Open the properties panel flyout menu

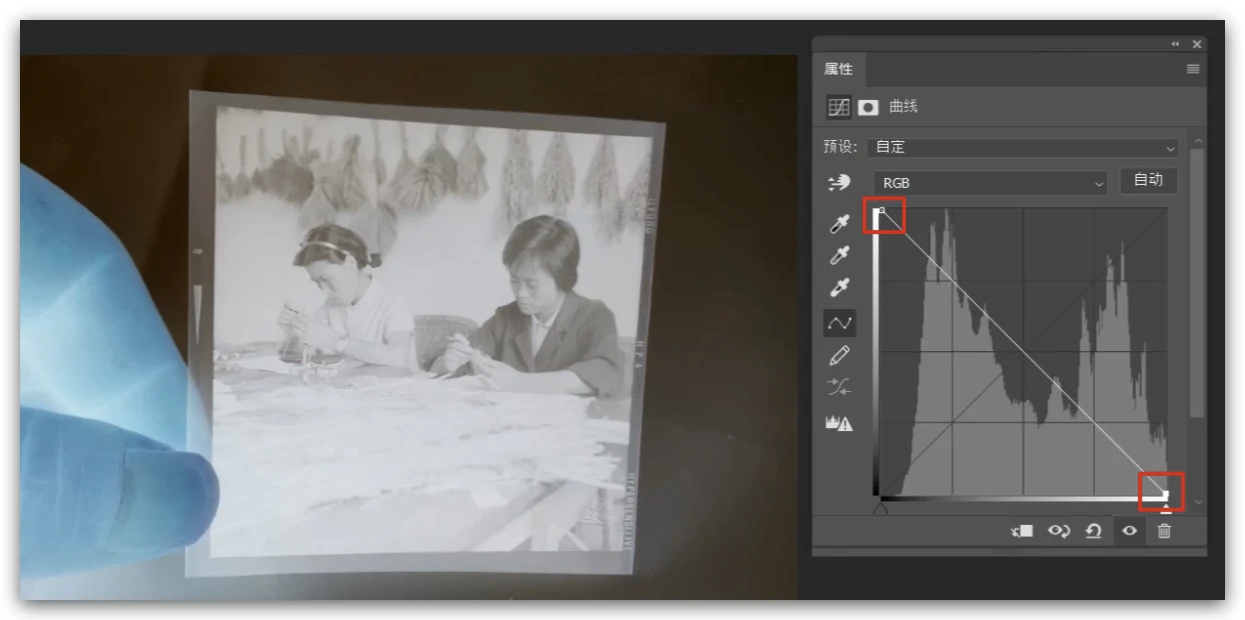(1192, 69)
